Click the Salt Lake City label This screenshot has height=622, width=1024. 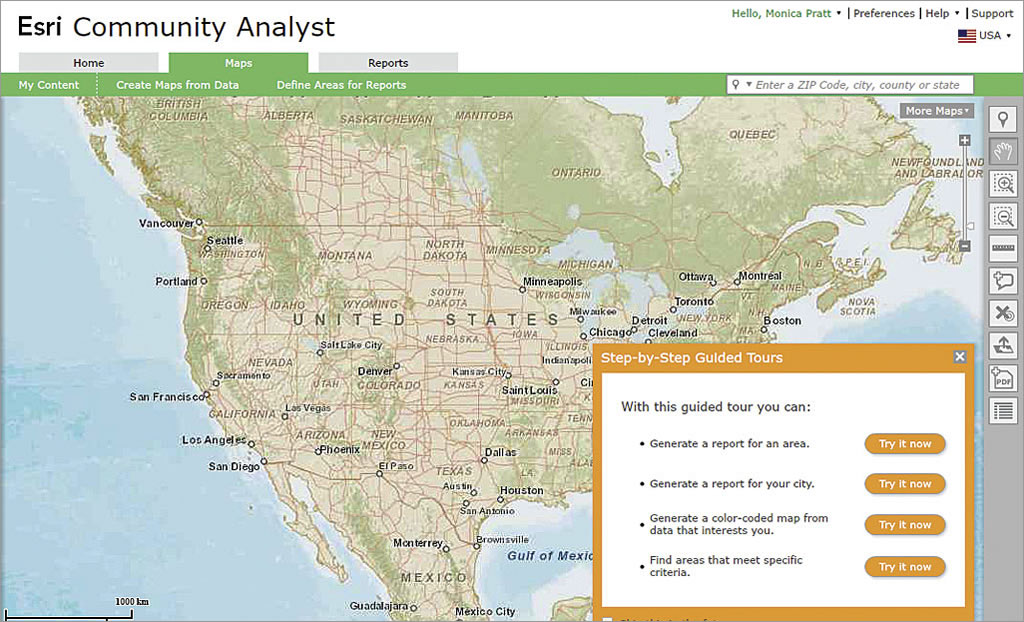[x=351, y=345]
